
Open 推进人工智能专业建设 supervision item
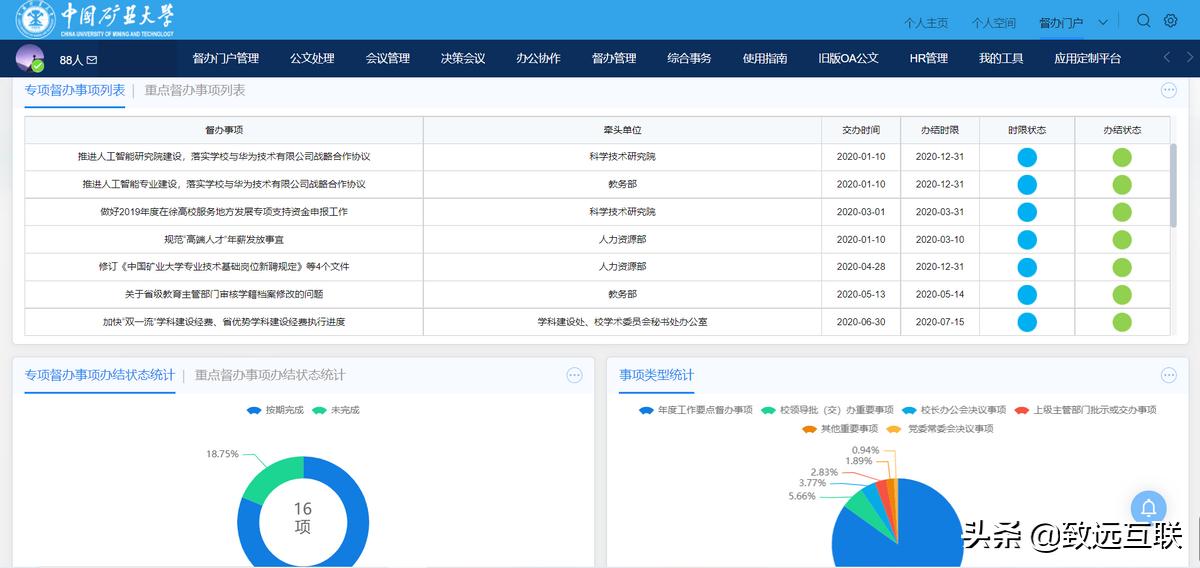click(224, 184)
